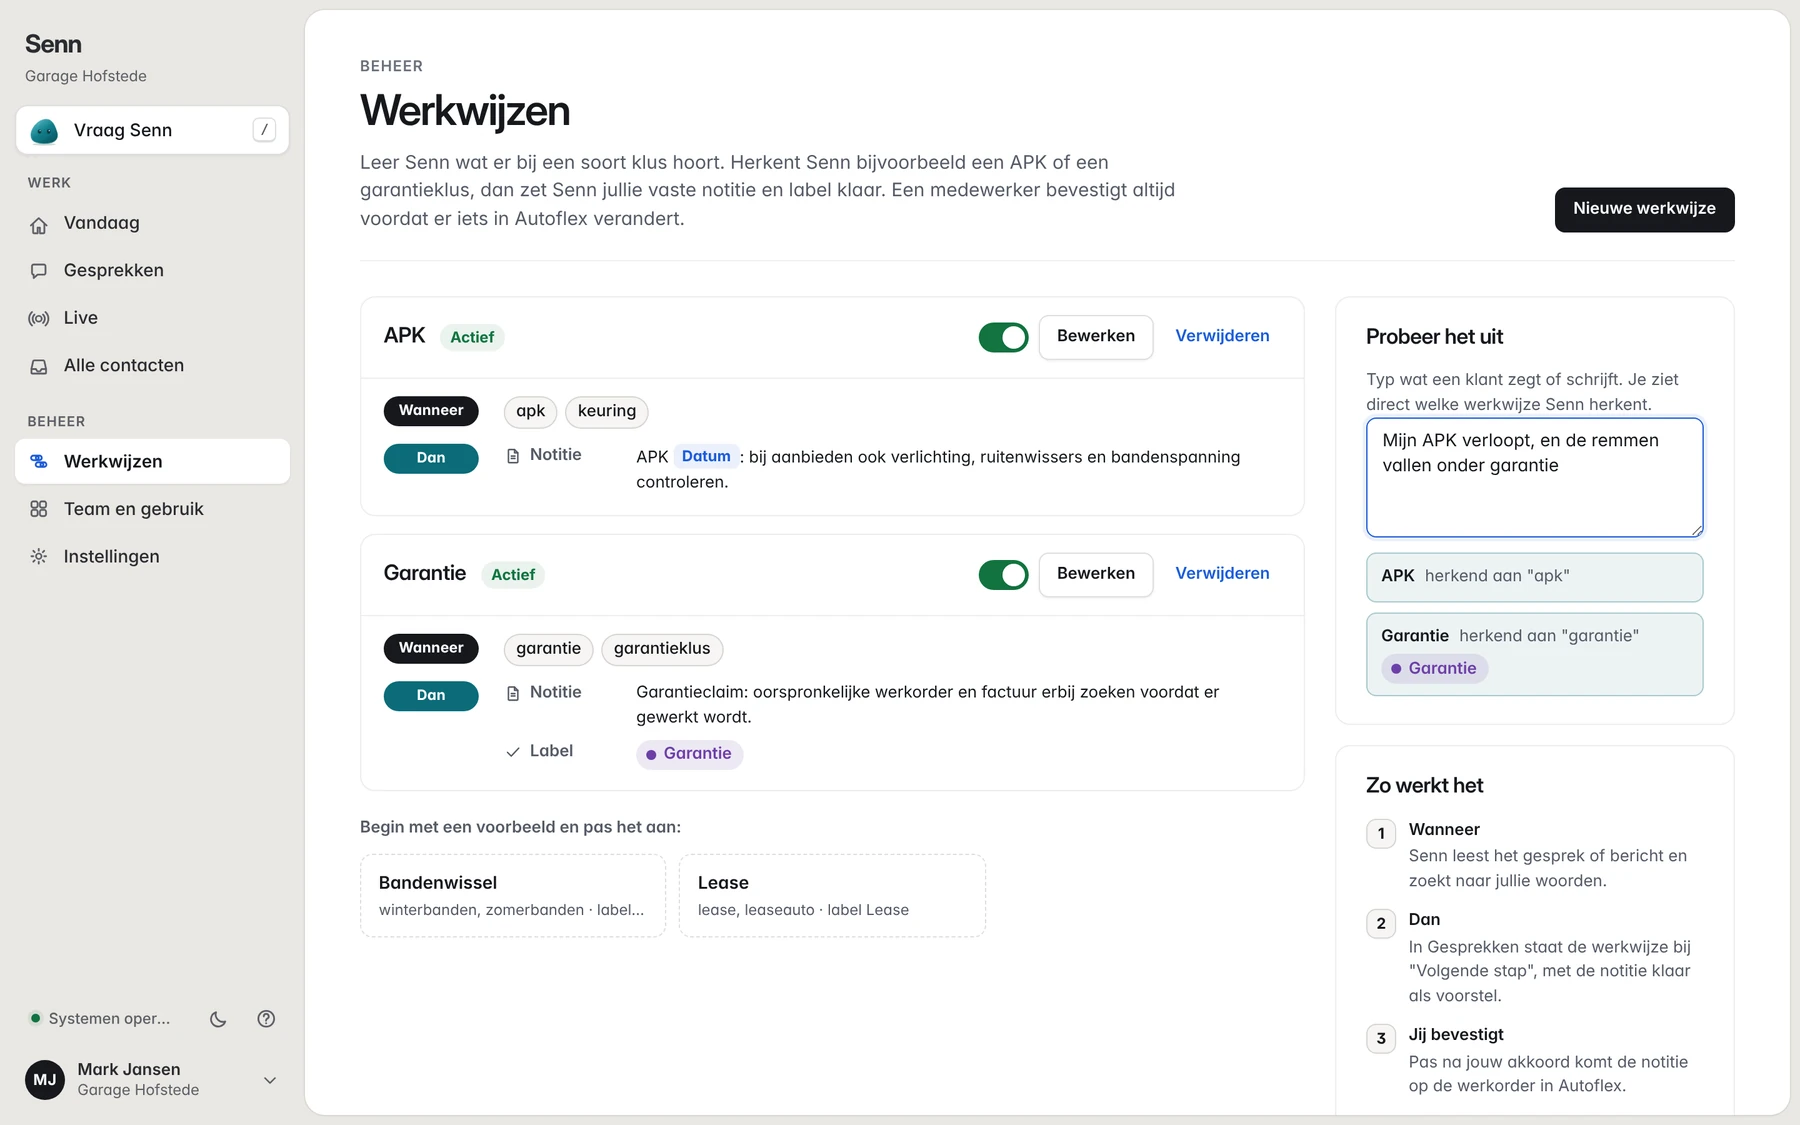Go to Alle contacten in sidebar
This screenshot has height=1125, width=1800.
tap(152, 366)
